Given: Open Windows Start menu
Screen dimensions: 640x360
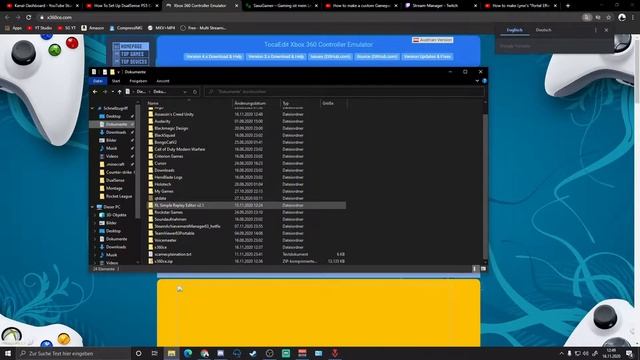Looking at the screenshot, I should coord(8,353).
